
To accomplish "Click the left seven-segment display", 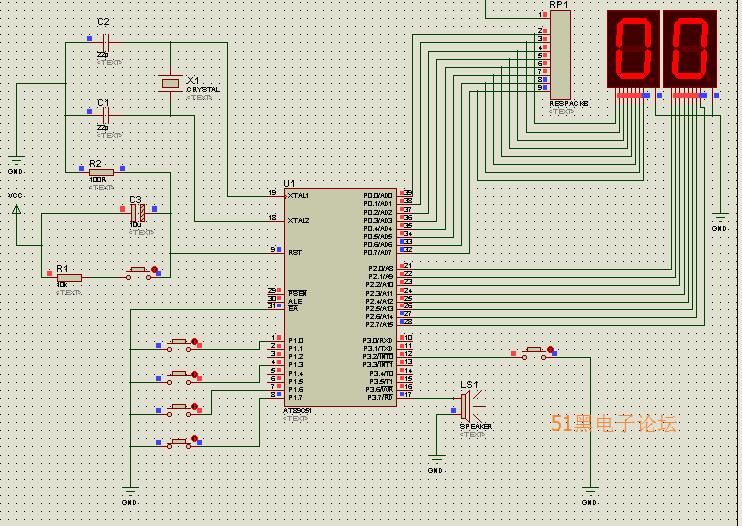I will (633, 49).
